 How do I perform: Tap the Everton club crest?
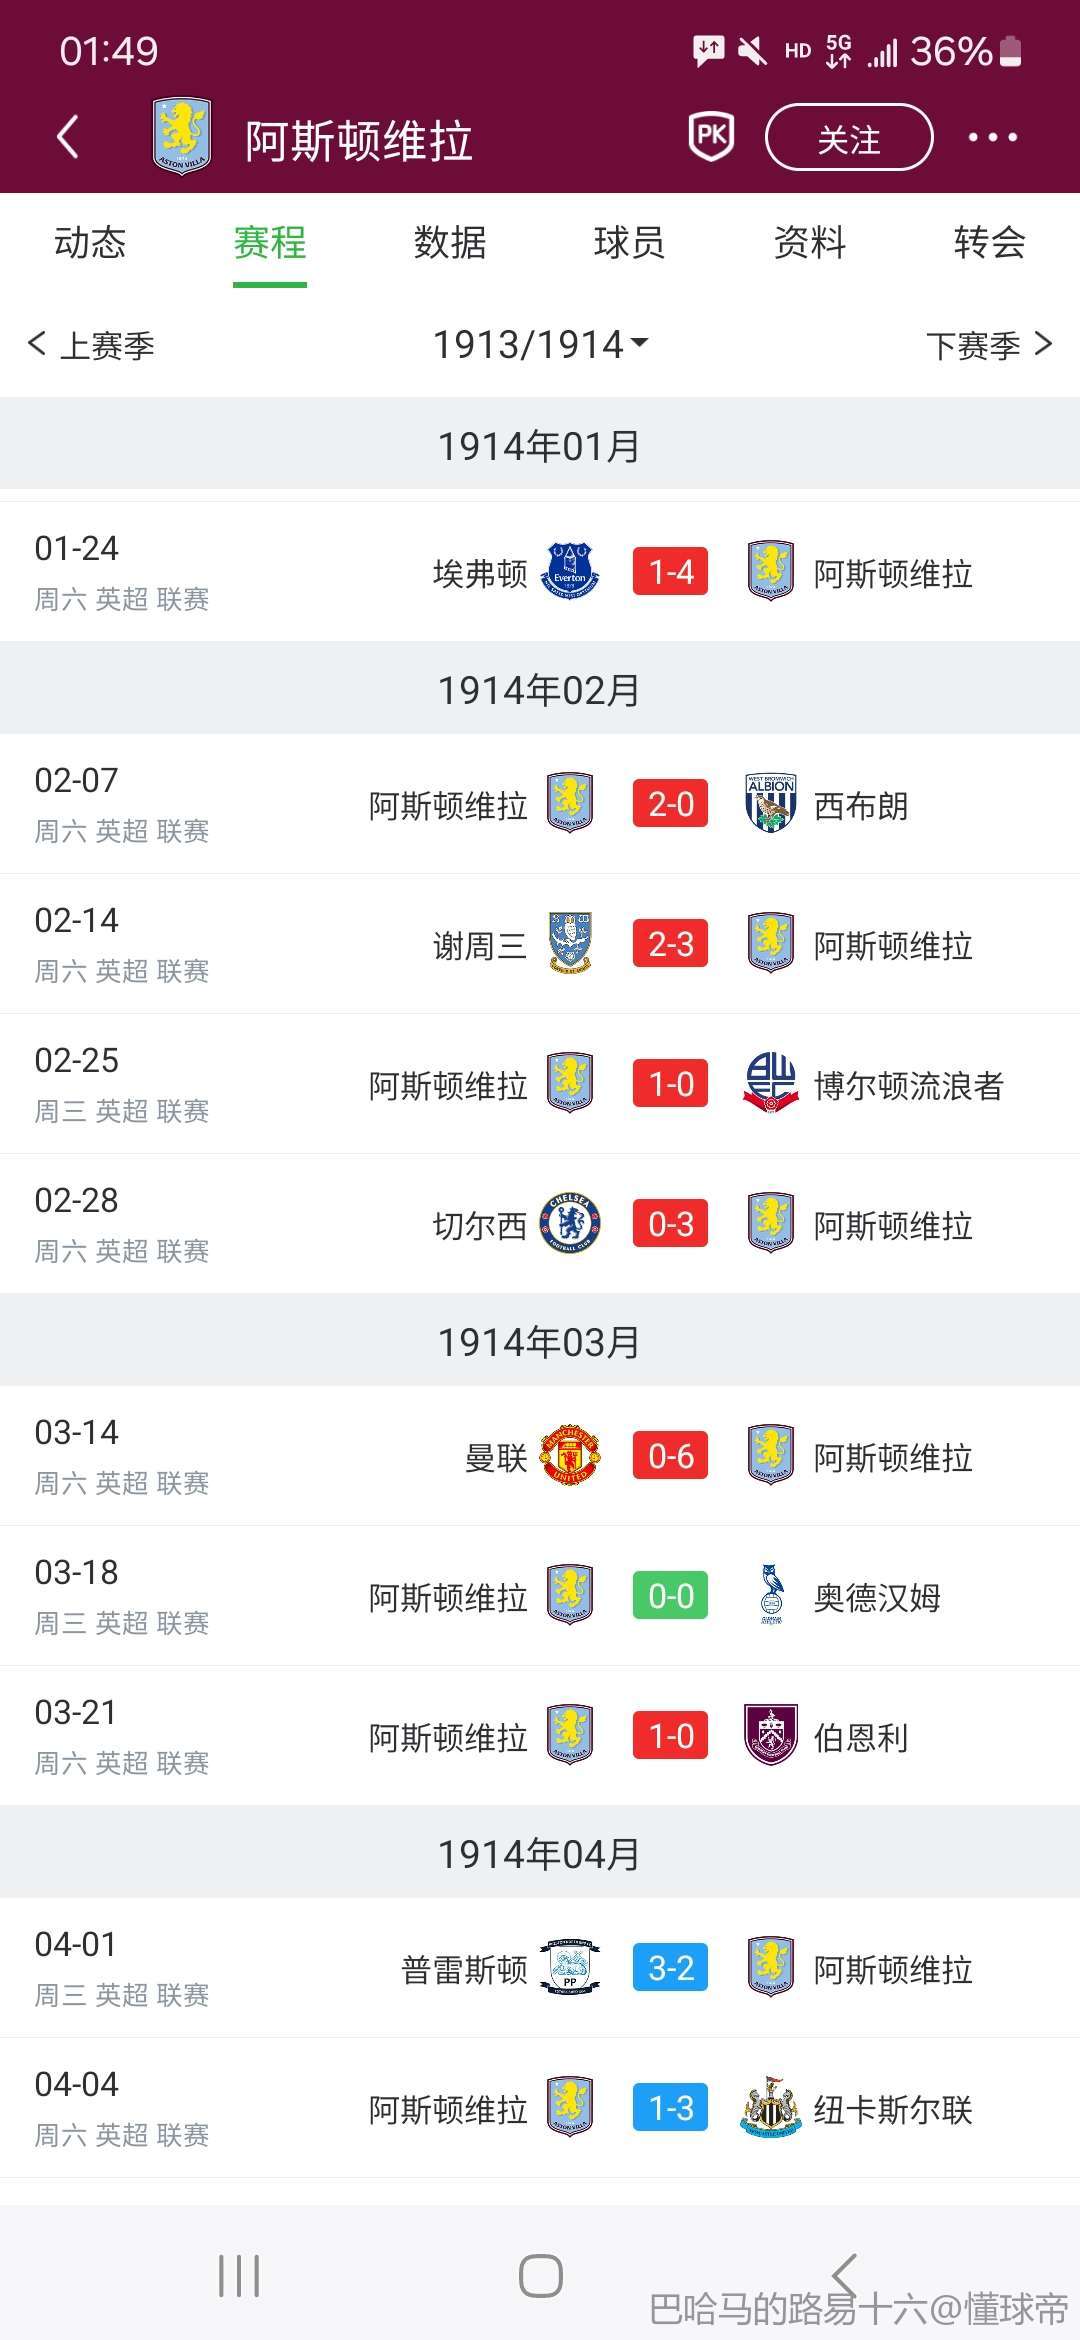tap(570, 572)
